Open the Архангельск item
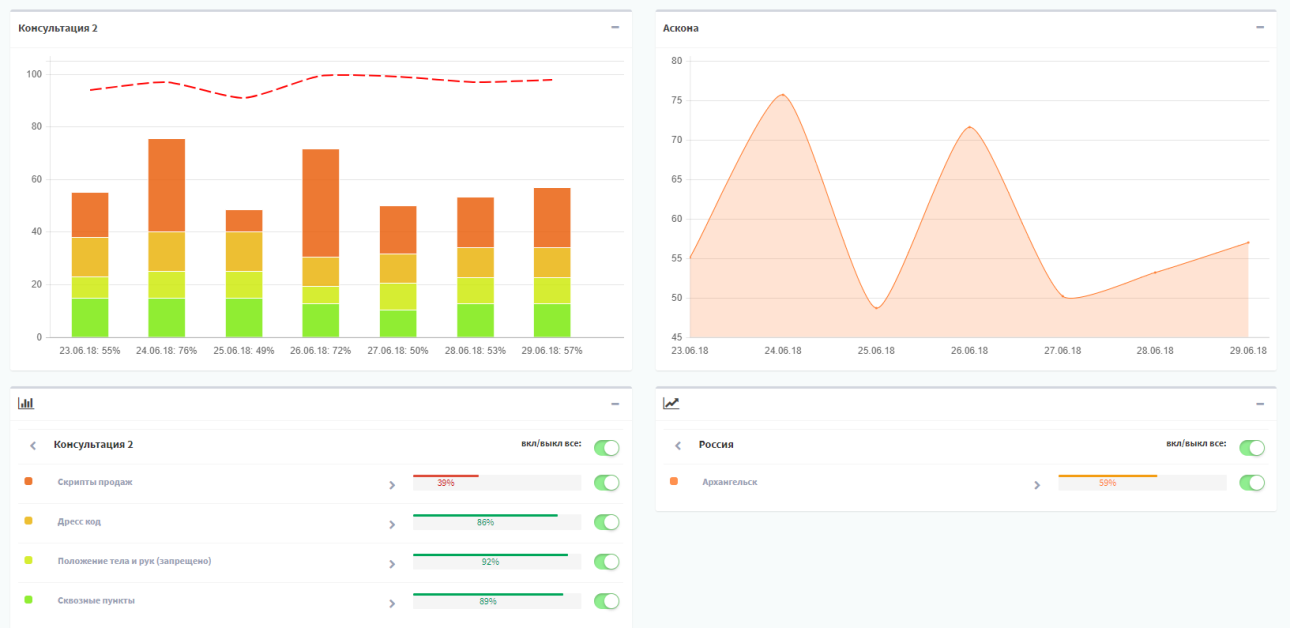The height and width of the screenshot is (628, 1290). [x=730, y=482]
